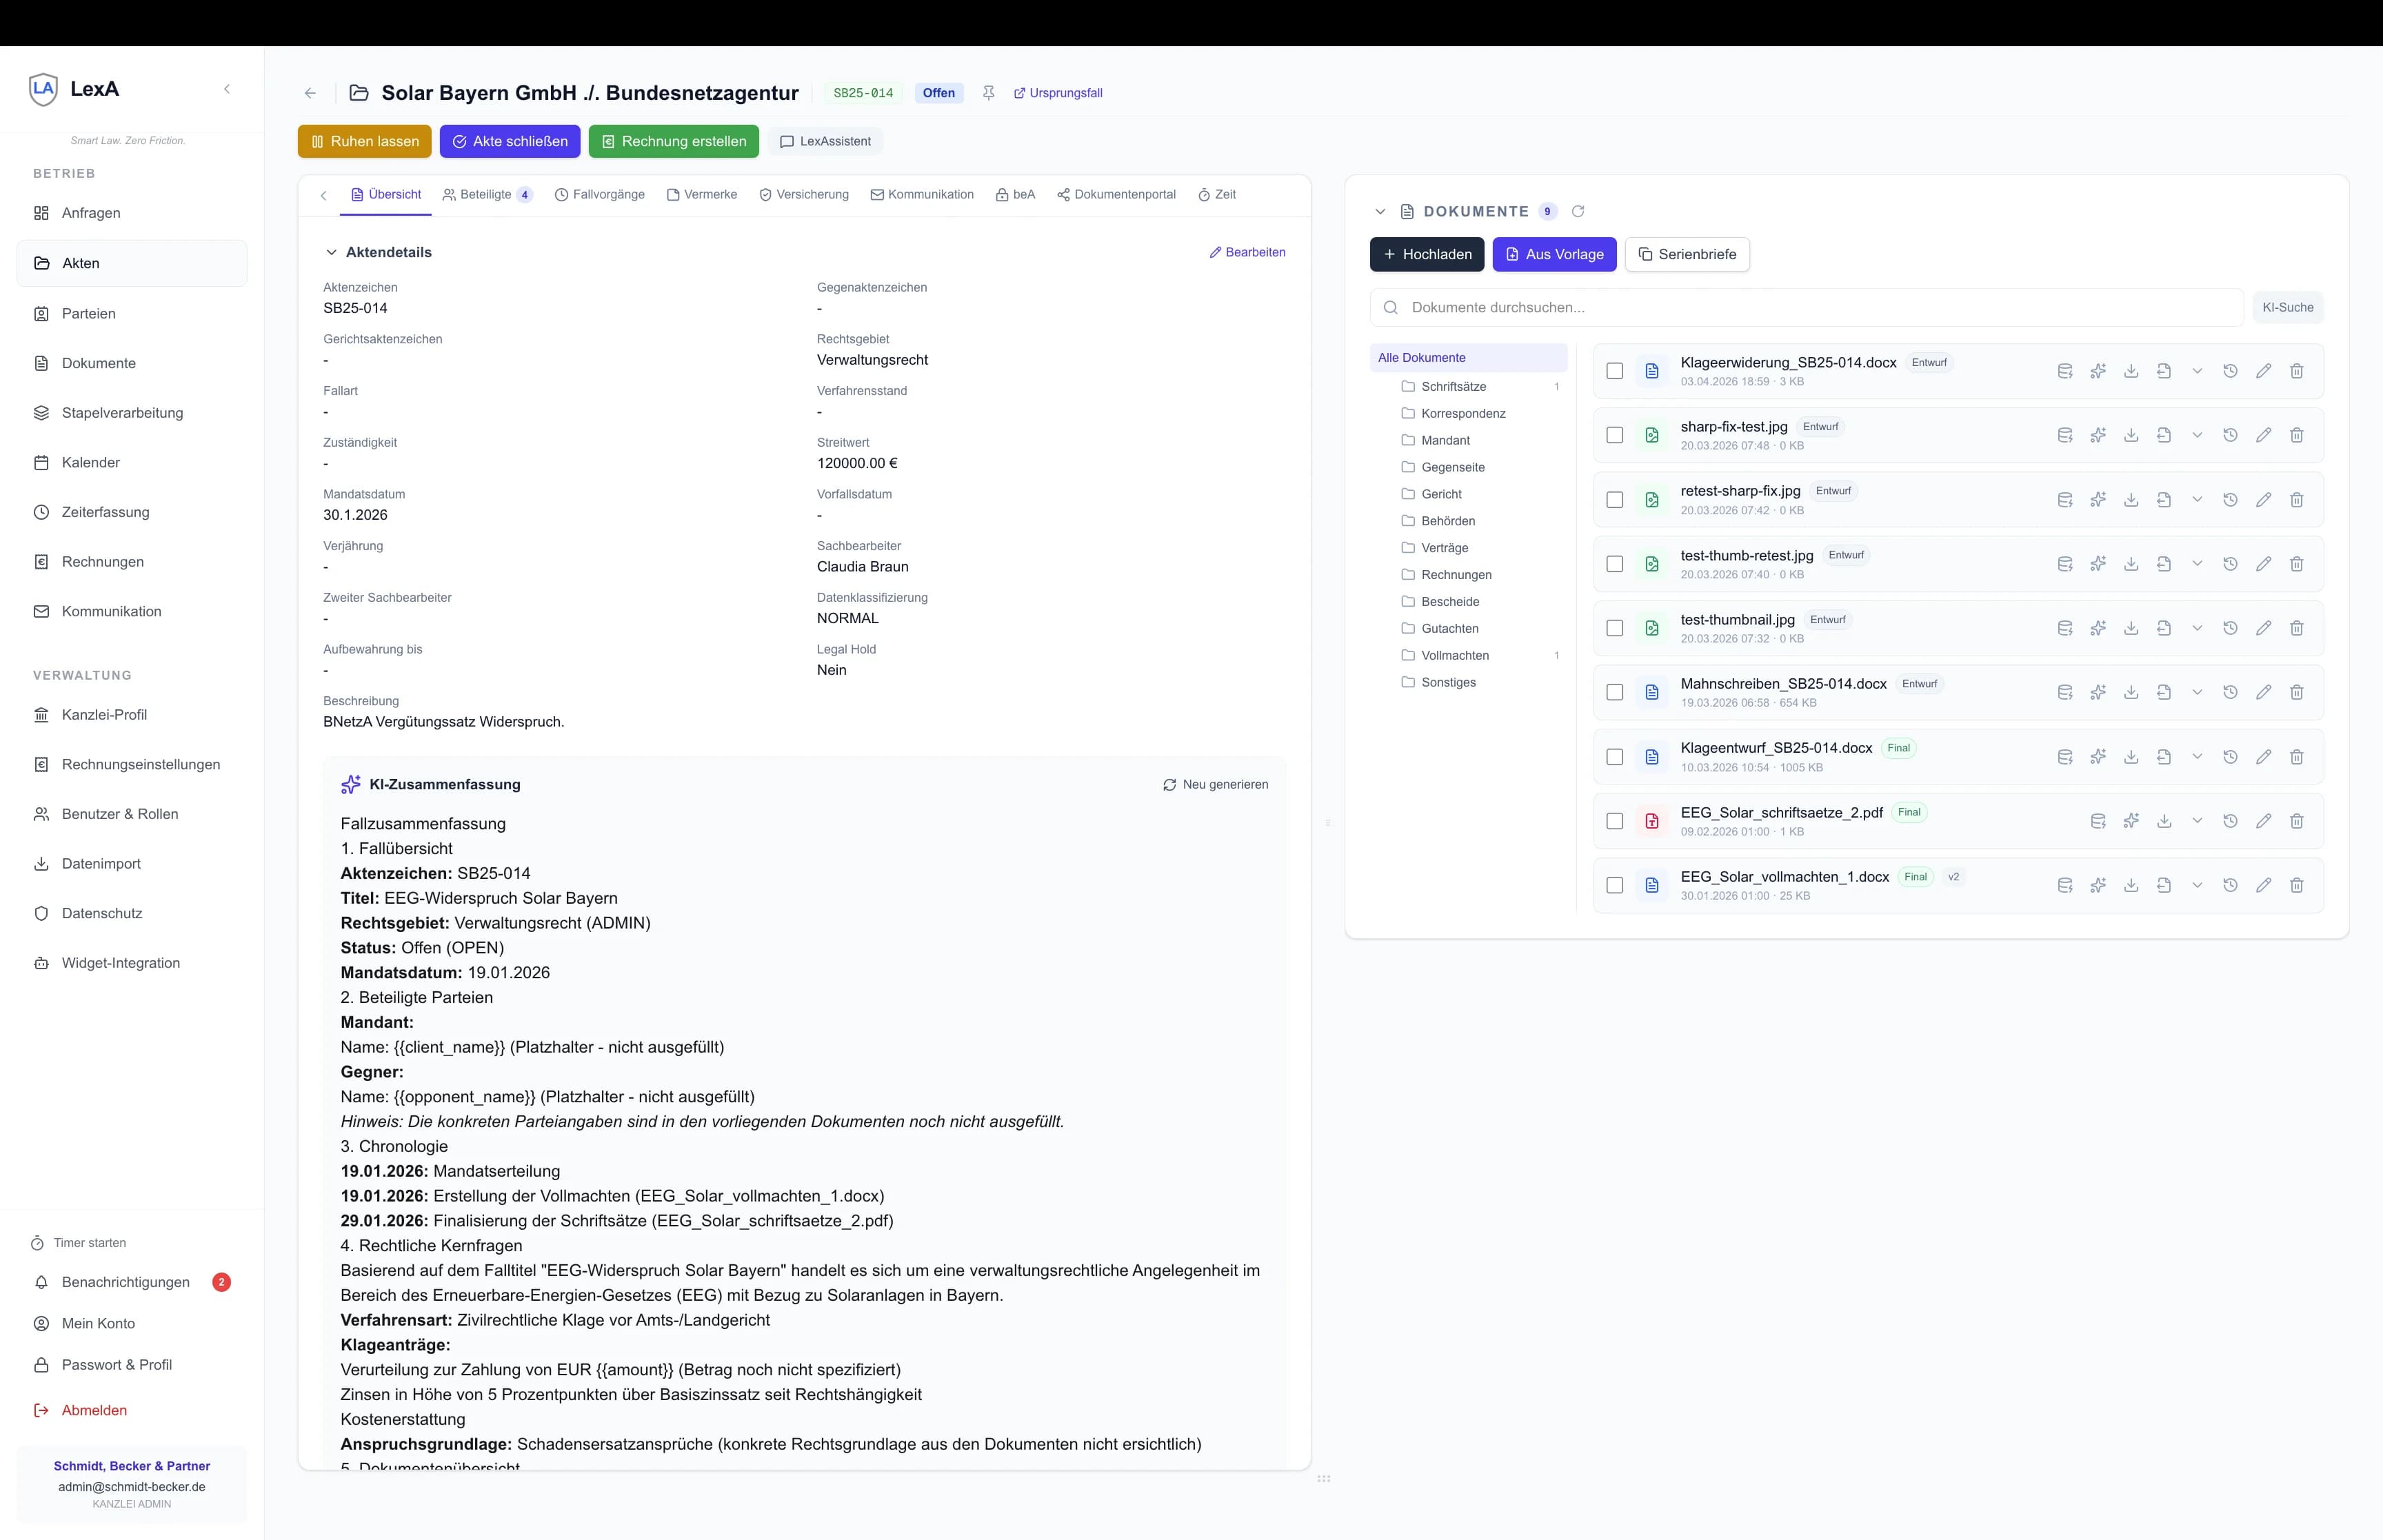Click the AI sparkle icon for retest-sharp-fix.jpg
Image resolution: width=2383 pixels, height=1540 pixels.
coord(2098,500)
